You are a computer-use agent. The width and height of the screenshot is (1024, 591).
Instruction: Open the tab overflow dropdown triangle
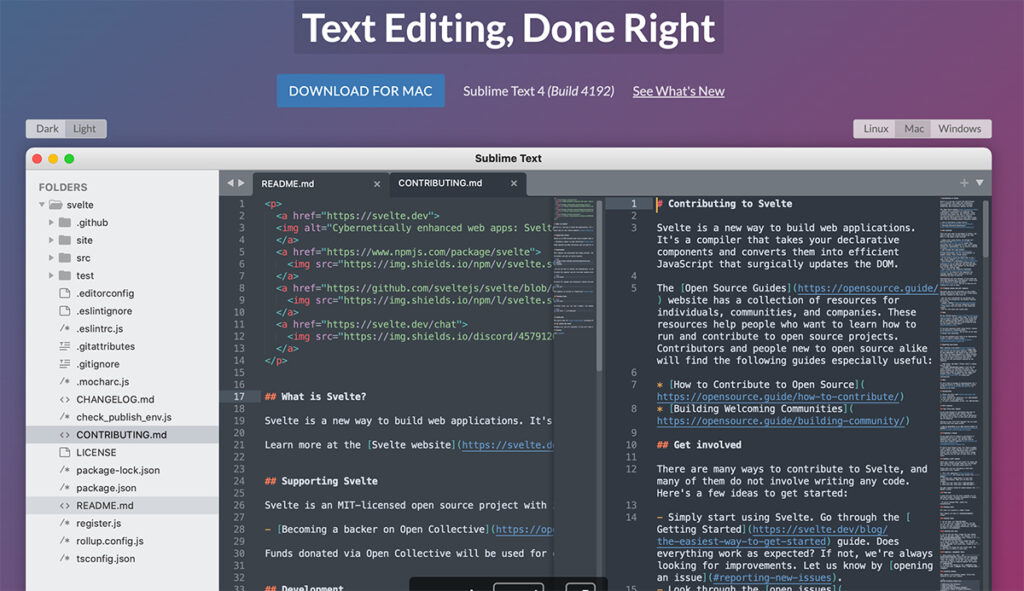pos(979,183)
